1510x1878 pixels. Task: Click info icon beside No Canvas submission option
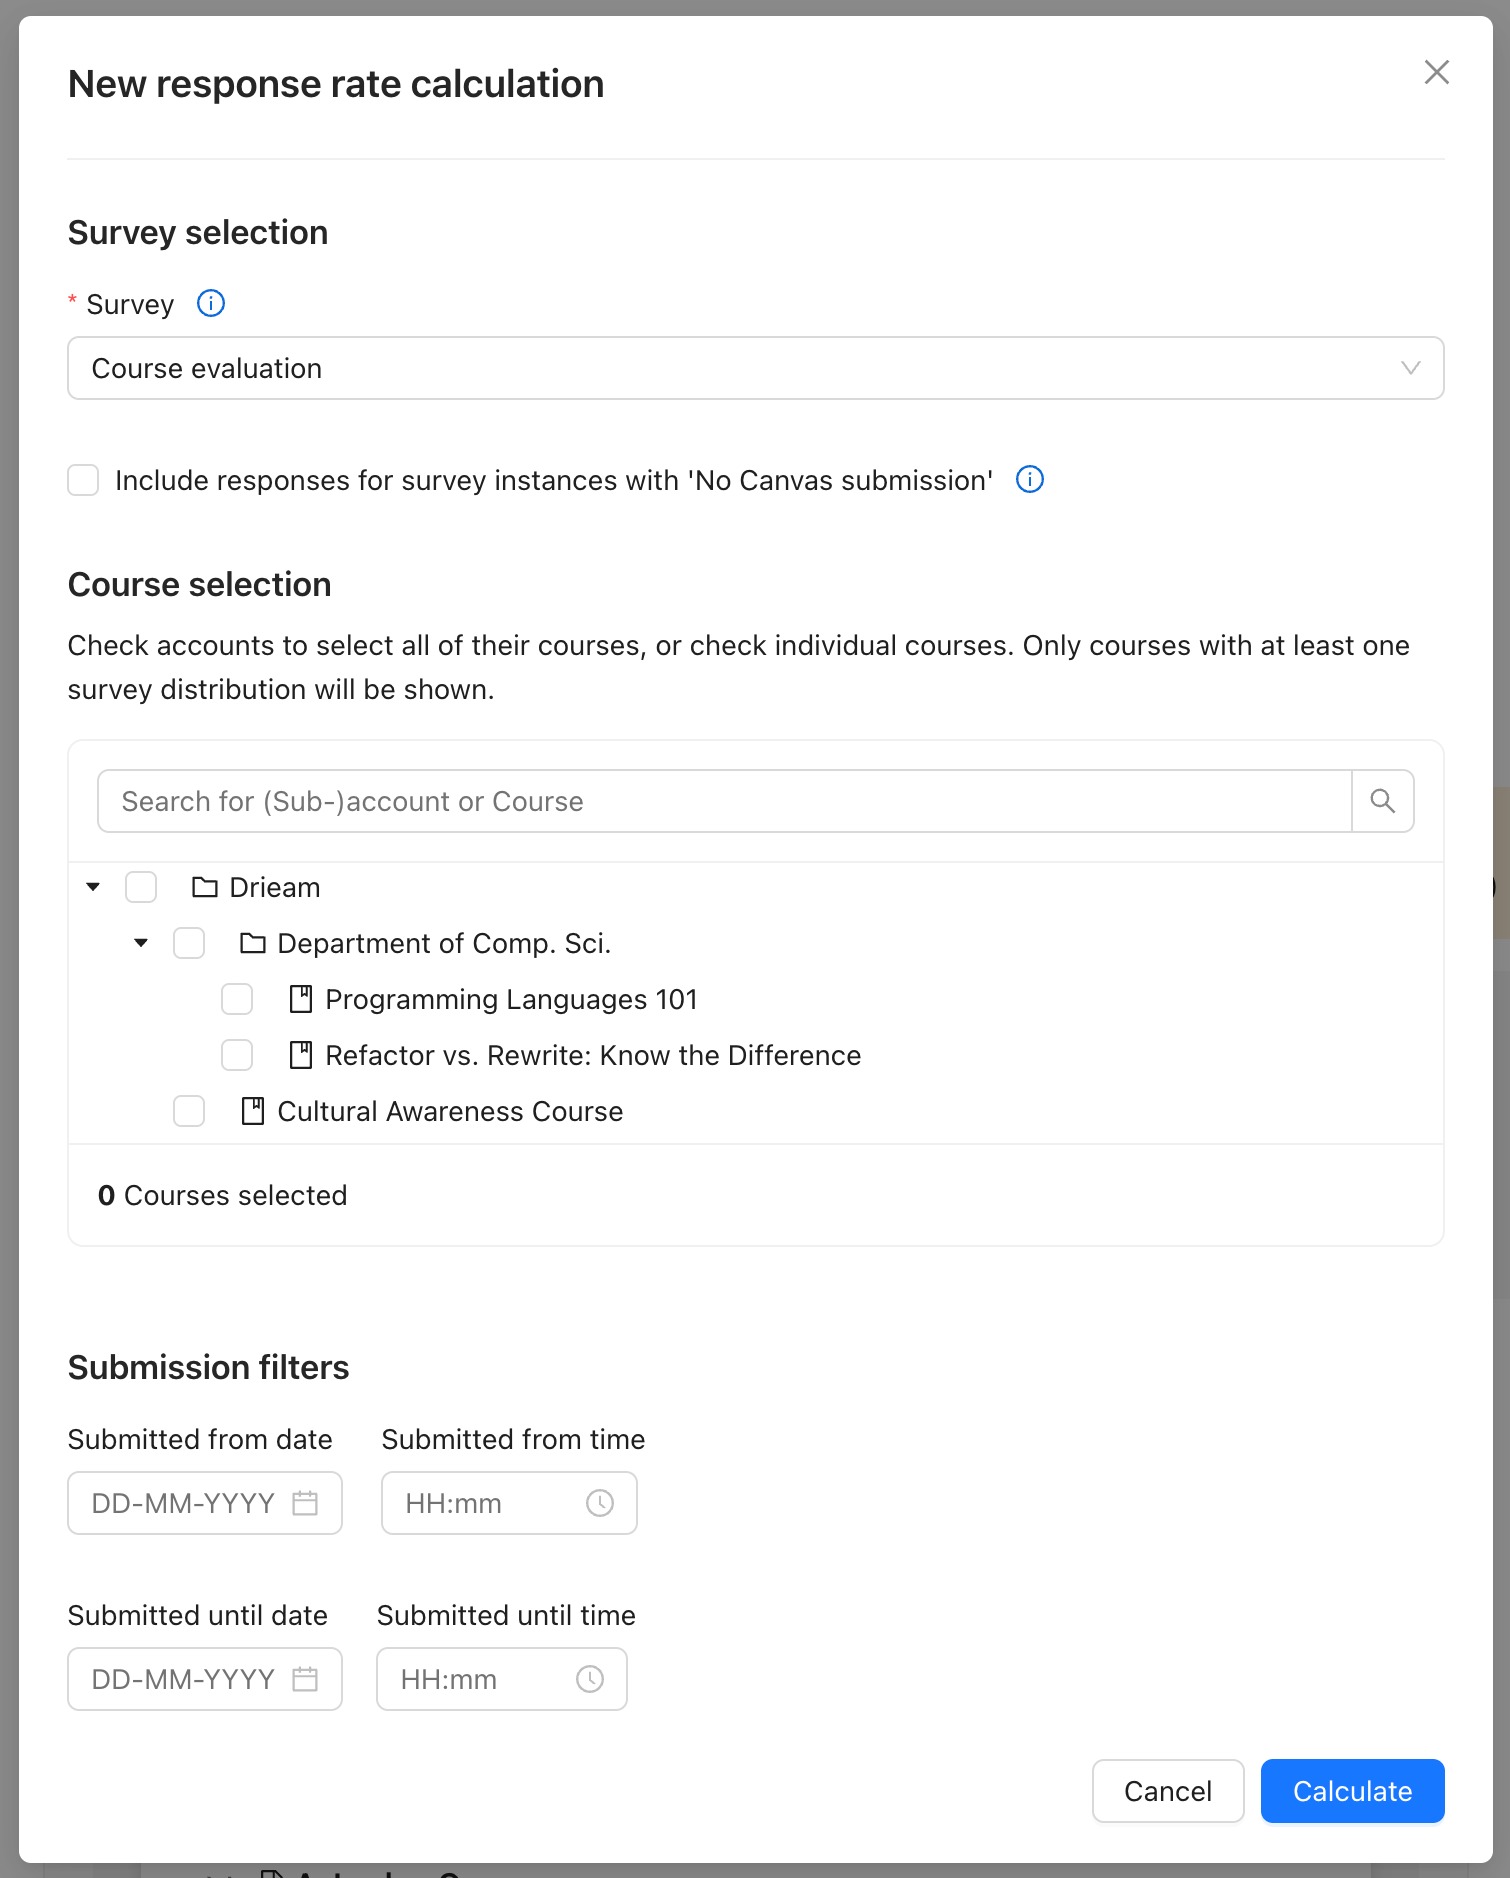(x=1030, y=480)
